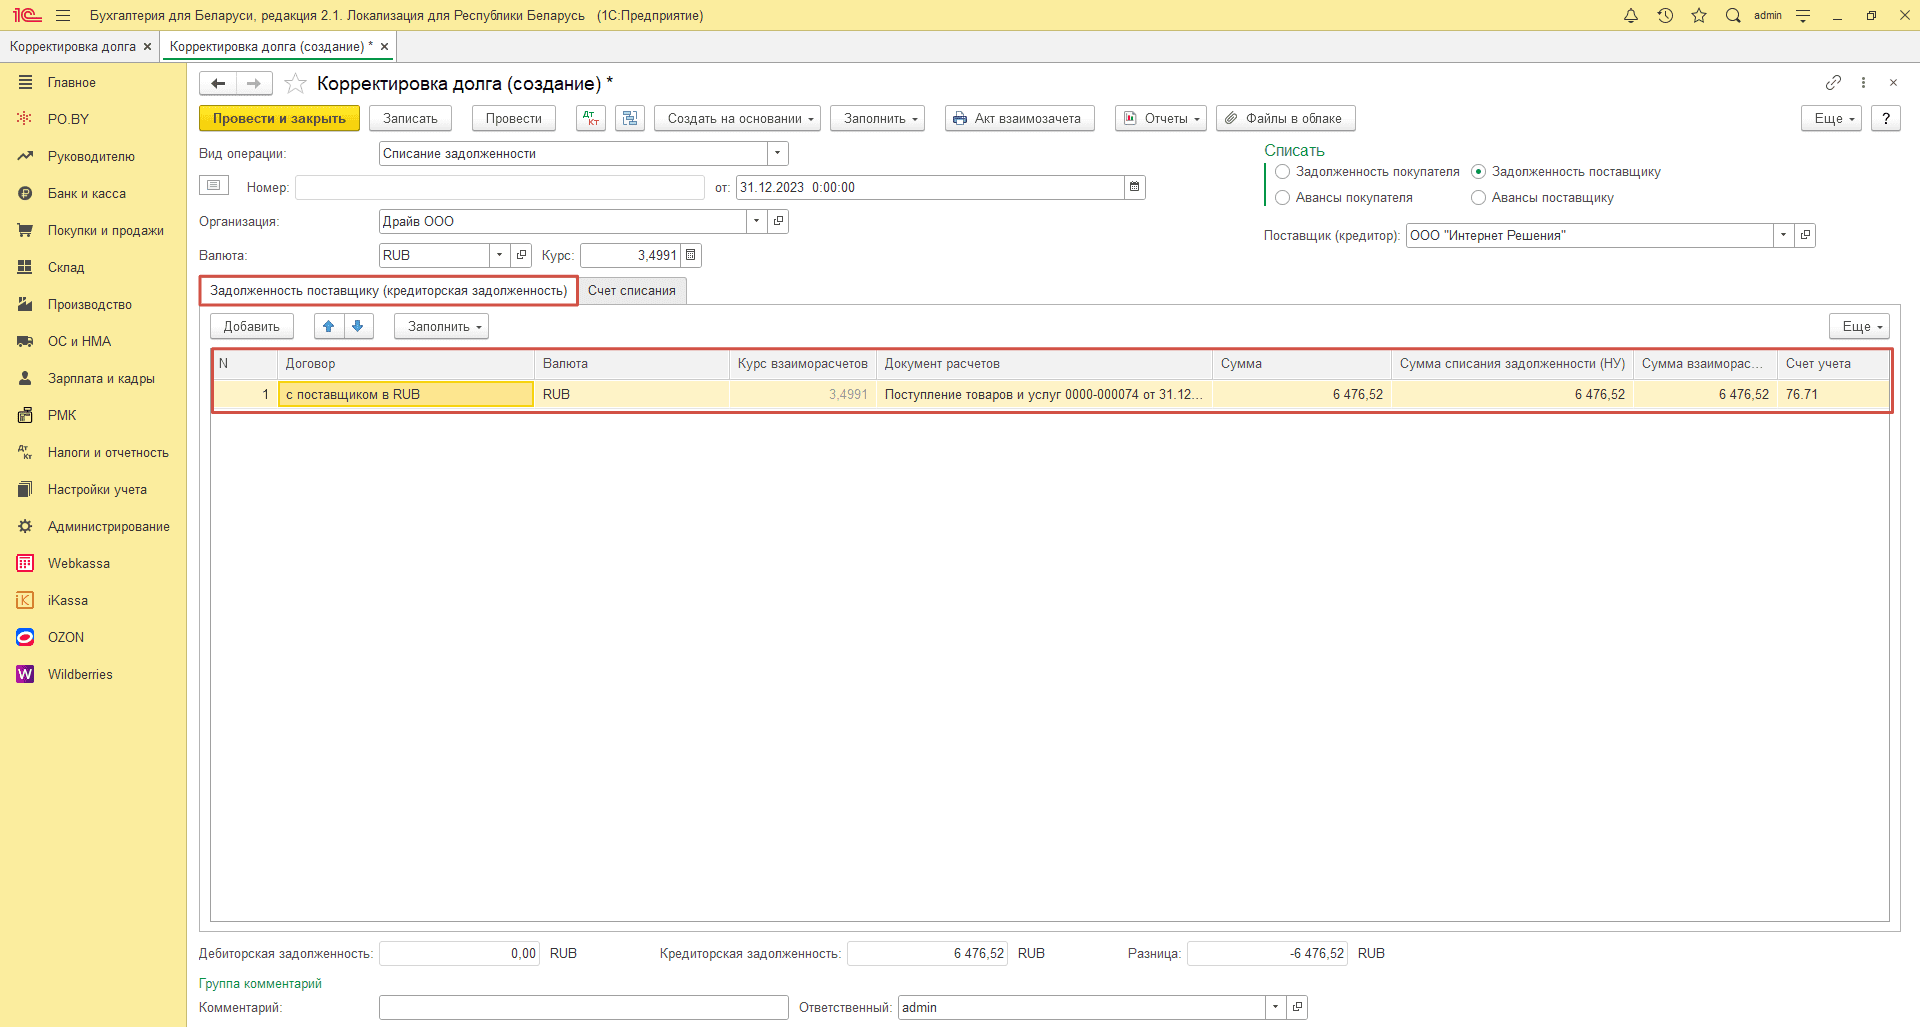Move table row down with arrow
This screenshot has width=1920, height=1027.
pos(358,326)
